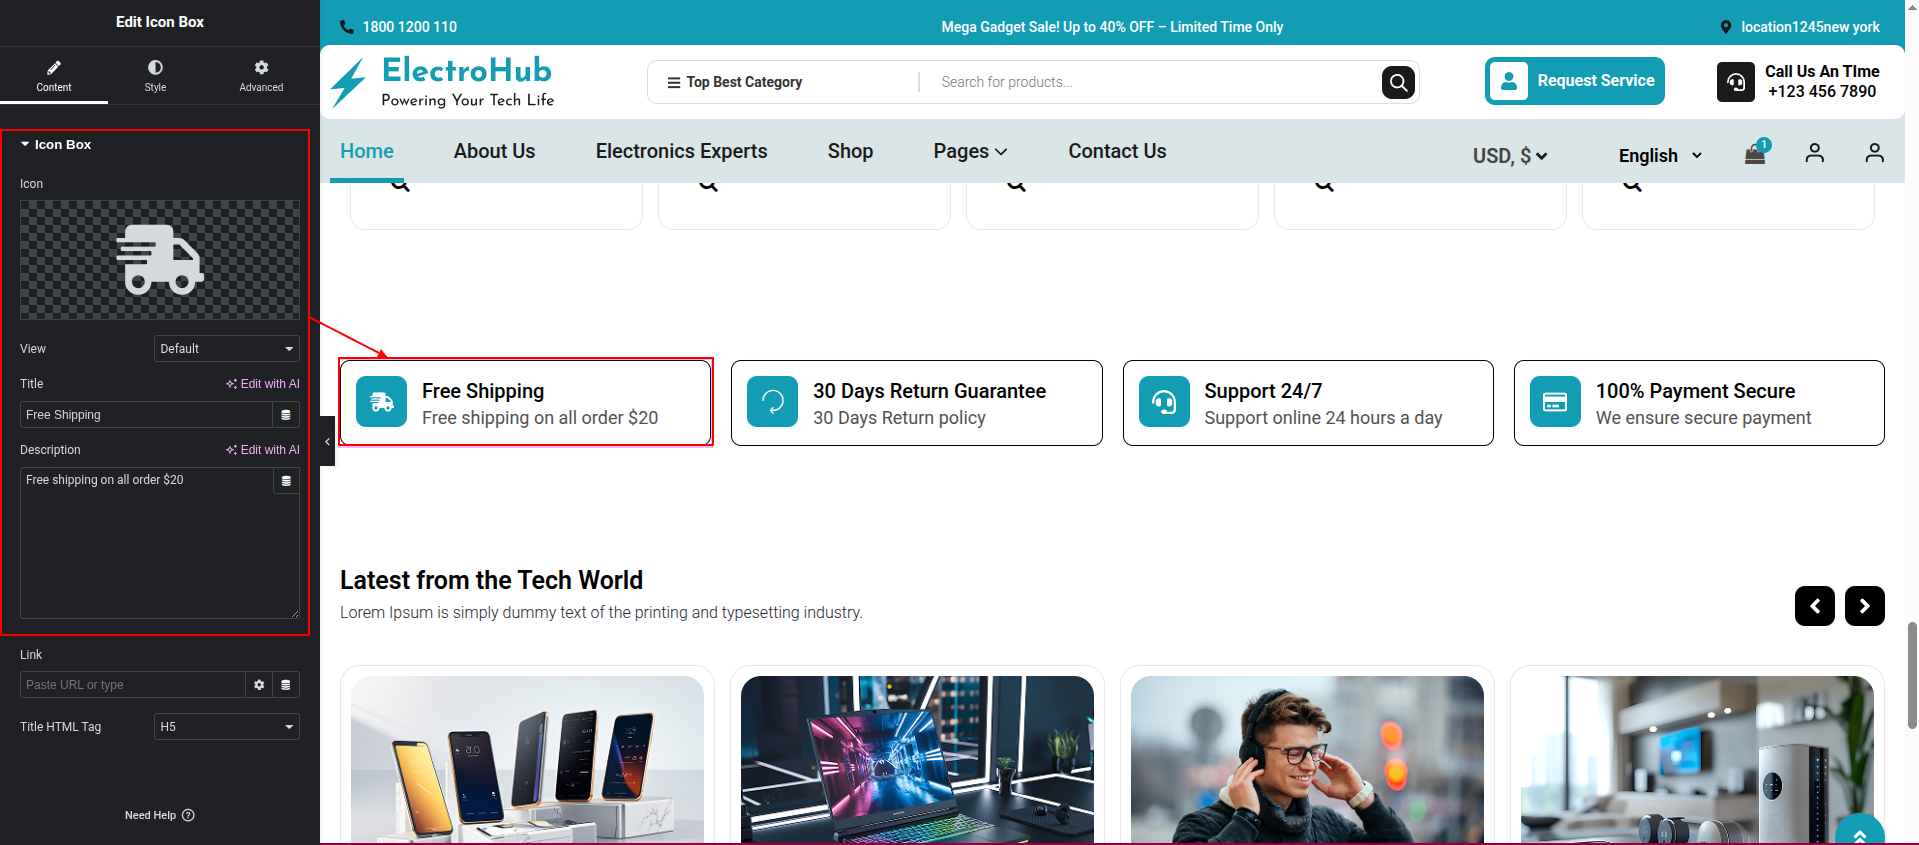Screen dimensions: 1919x845
Task: Open the Title HTML Tag dropdown
Action: [227, 727]
